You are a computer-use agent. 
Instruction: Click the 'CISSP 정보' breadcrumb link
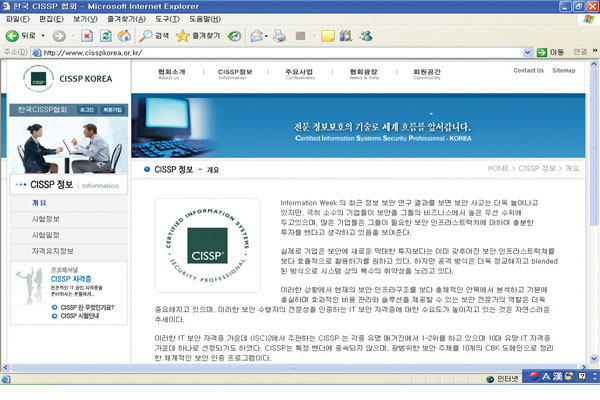[537, 168]
